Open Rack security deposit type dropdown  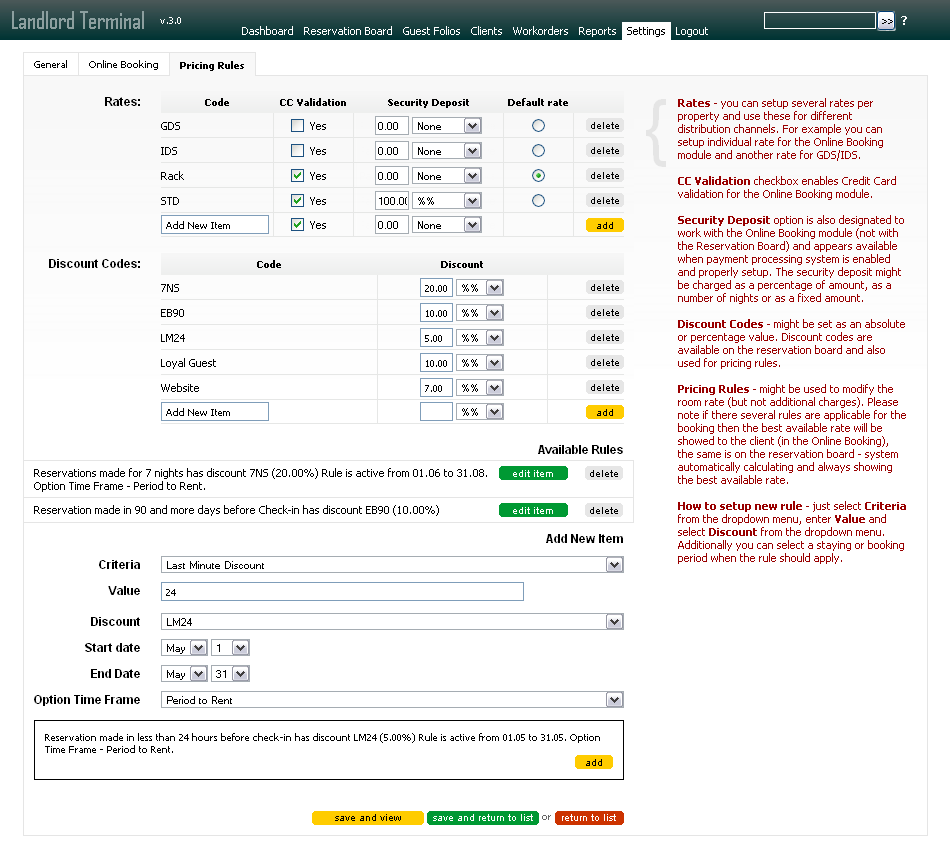(447, 176)
